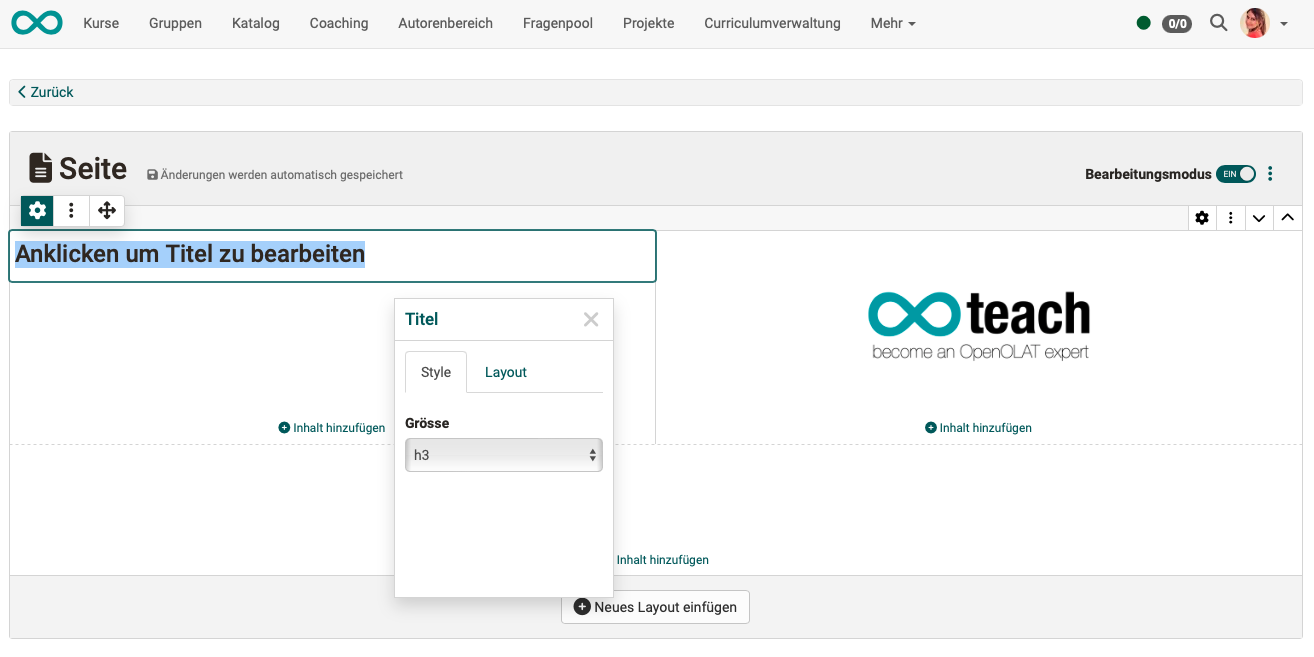This screenshot has height=657, width=1314.
Task: Click the user avatar picture
Action: pyautogui.click(x=1254, y=23)
